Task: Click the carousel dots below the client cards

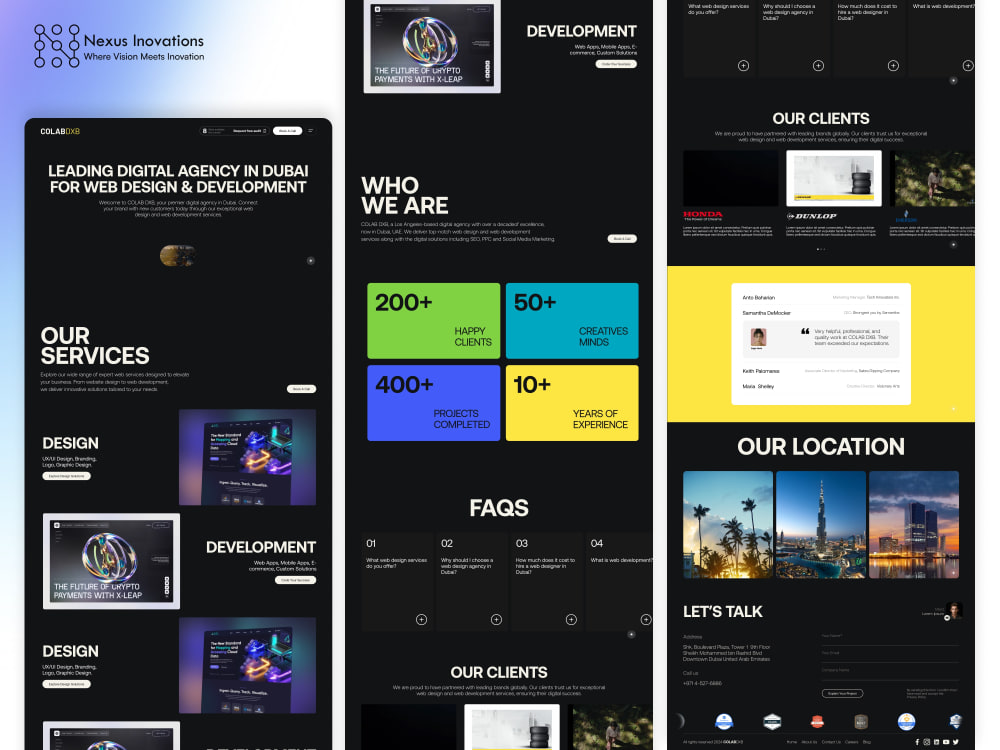Action: coord(821,249)
